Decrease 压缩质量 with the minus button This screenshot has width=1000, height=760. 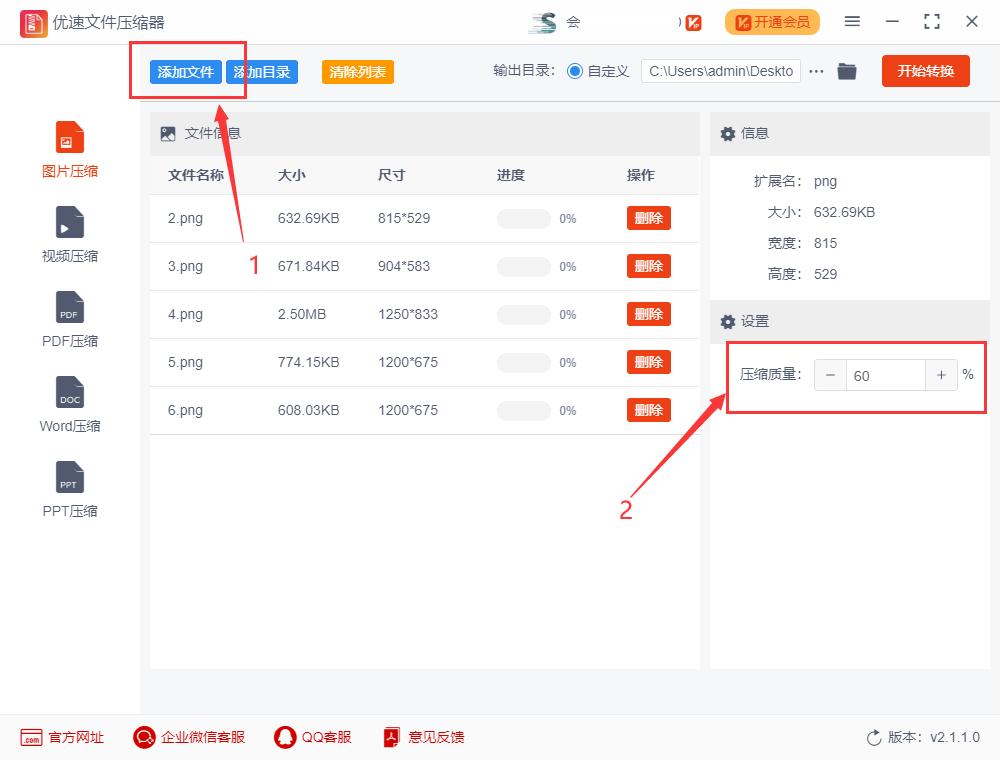click(x=831, y=374)
